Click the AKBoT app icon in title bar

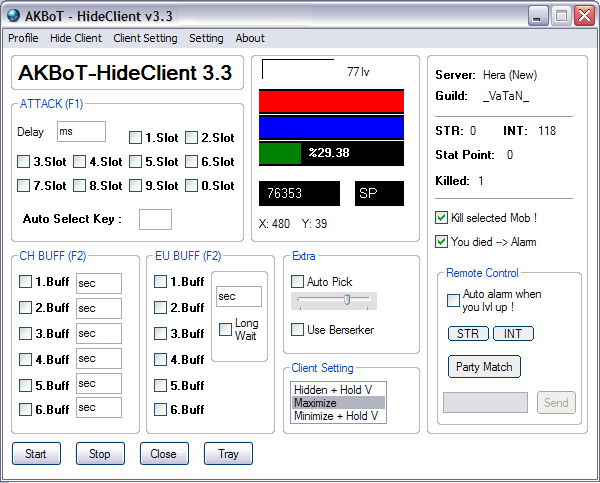coord(13,16)
